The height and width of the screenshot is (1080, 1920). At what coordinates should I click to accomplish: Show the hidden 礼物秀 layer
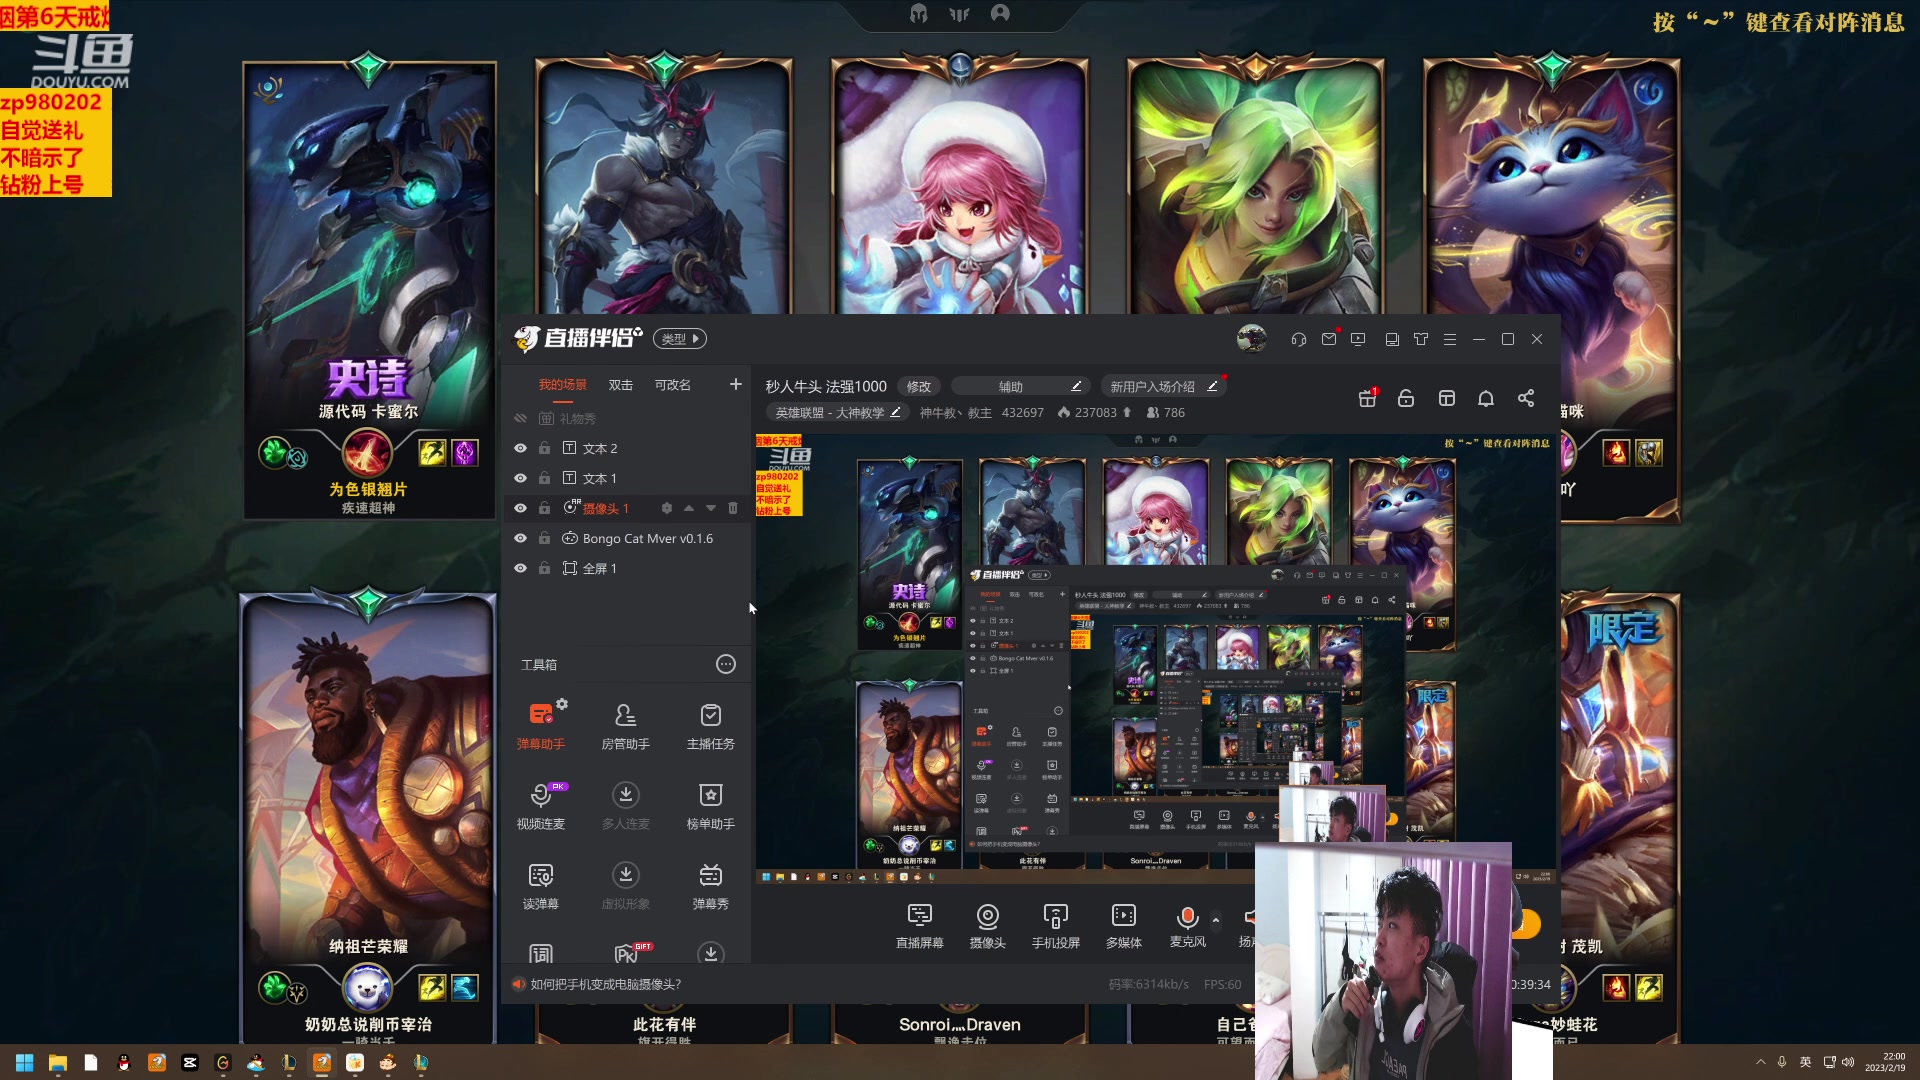520,418
